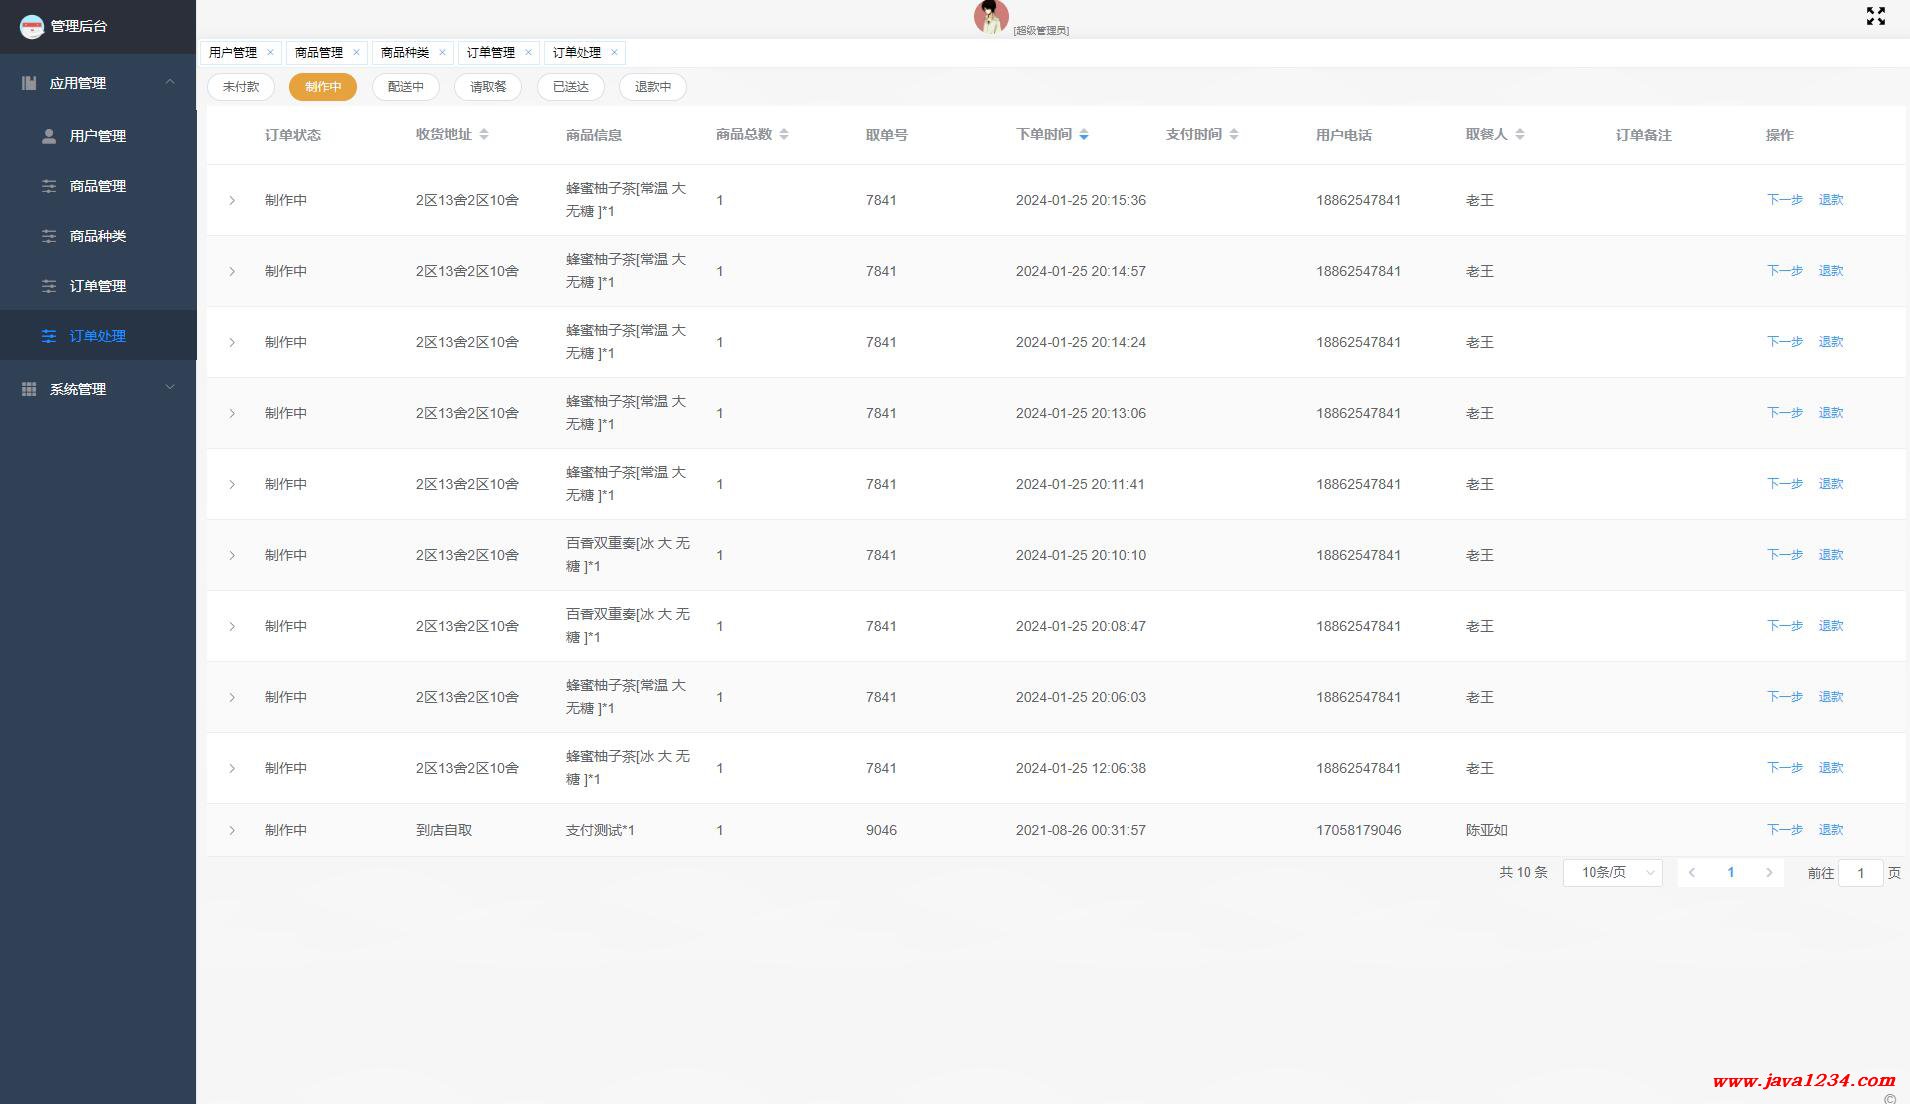Screen dimensions: 1910x1104
Task: Expand order row placed at 20:08:47
Action: (x=232, y=627)
